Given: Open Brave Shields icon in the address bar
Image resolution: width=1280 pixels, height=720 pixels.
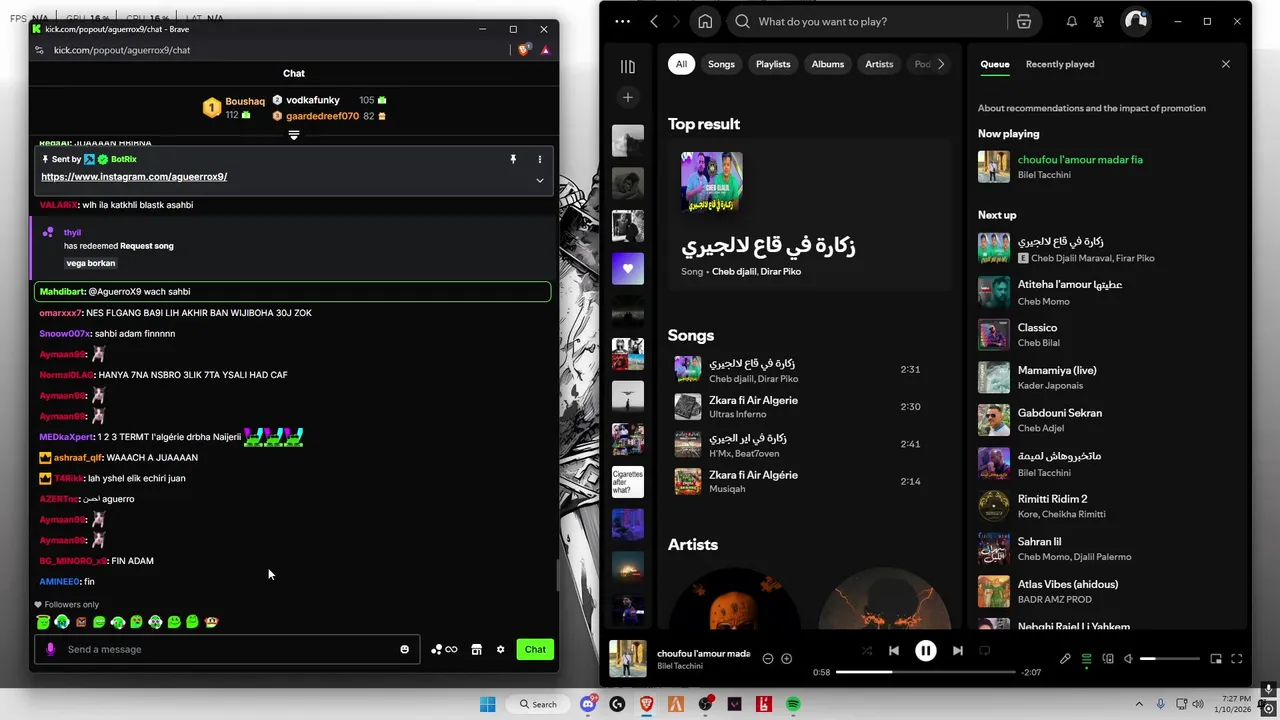Looking at the screenshot, I should coord(525,50).
